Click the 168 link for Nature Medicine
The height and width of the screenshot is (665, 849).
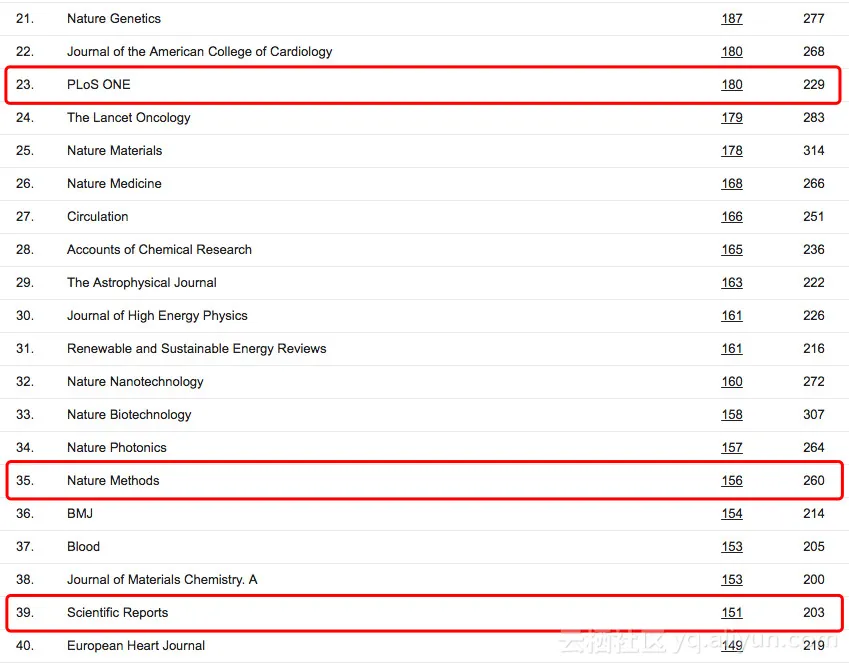(732, 184)
